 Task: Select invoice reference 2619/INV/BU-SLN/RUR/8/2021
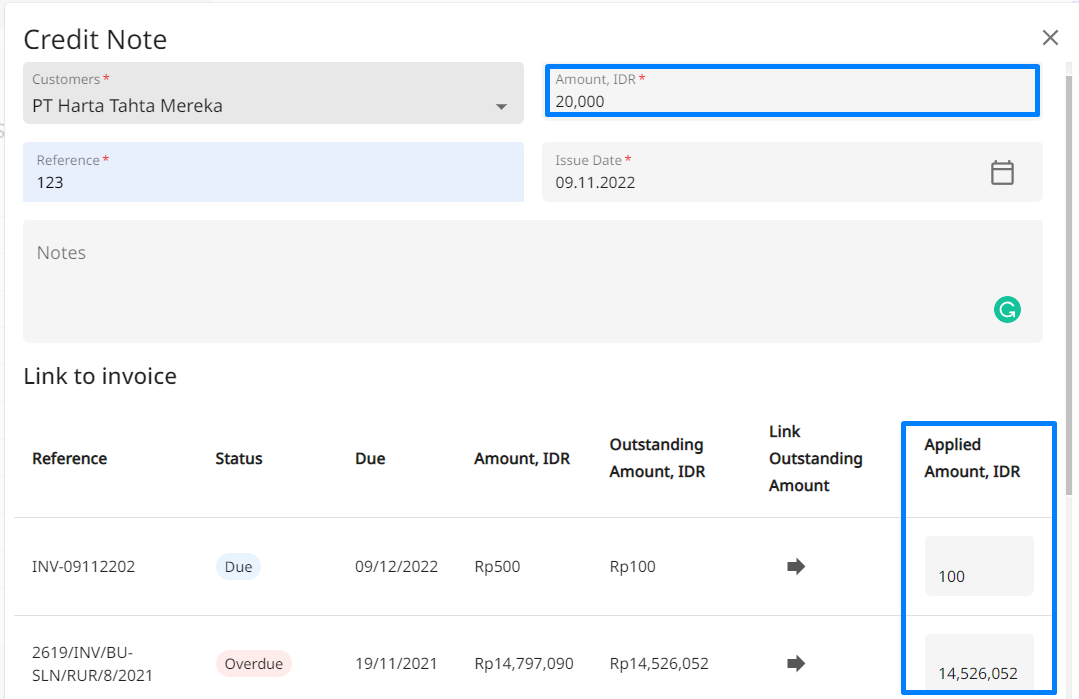[92, 663]
